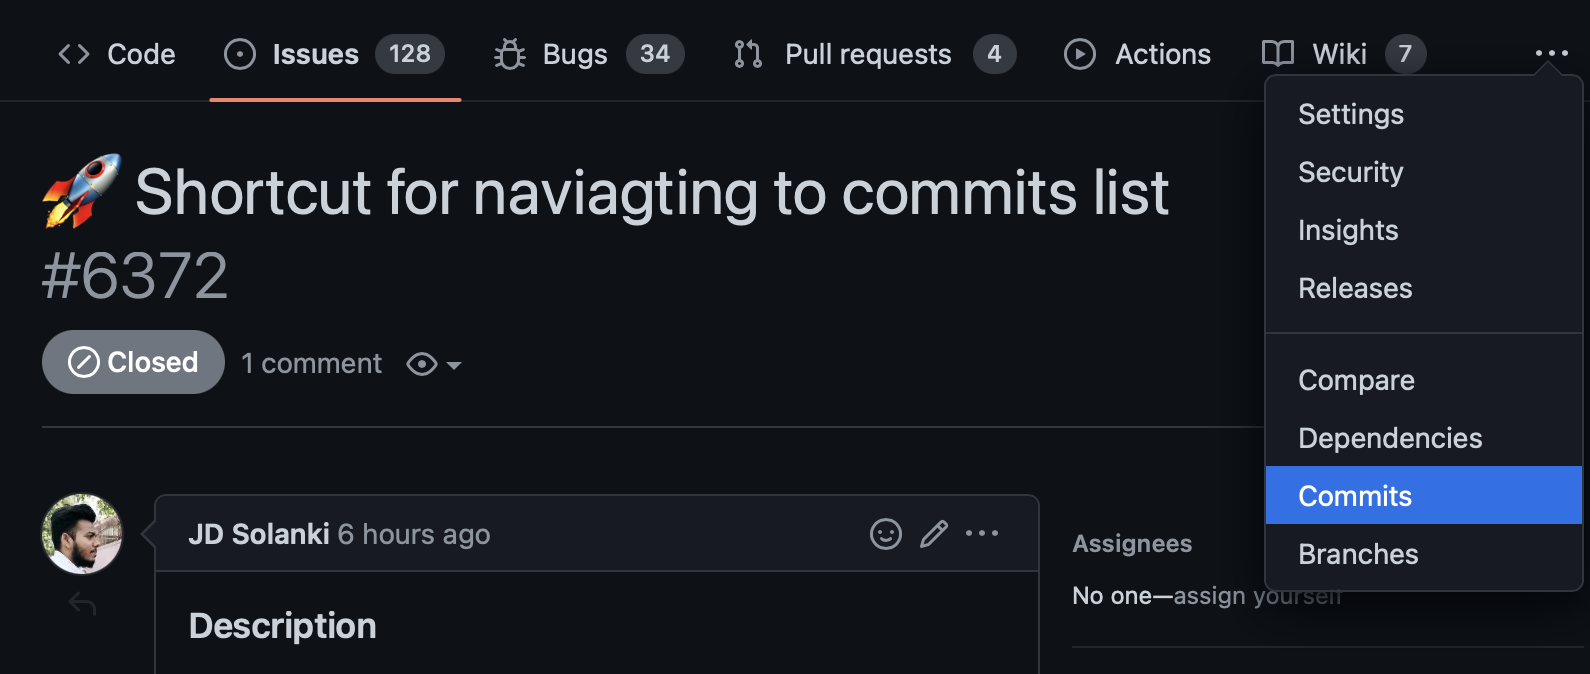Viewport: 1590px width, 674px height.
Task: Click the Closed status badge
Action: (132, 362)
